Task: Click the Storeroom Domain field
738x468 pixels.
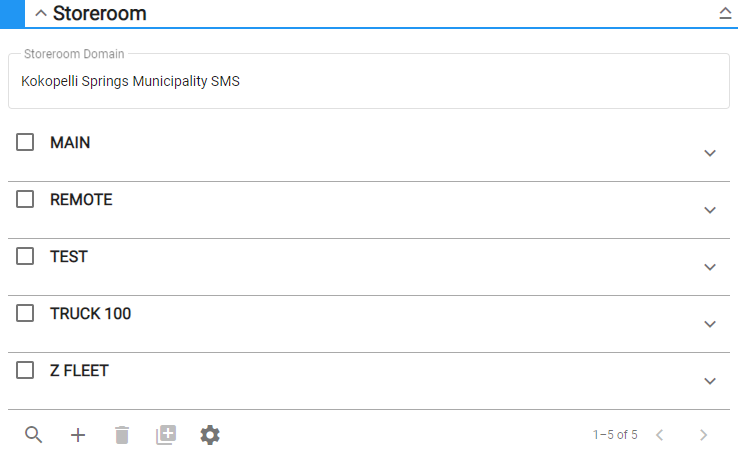Action: [368, 82]
